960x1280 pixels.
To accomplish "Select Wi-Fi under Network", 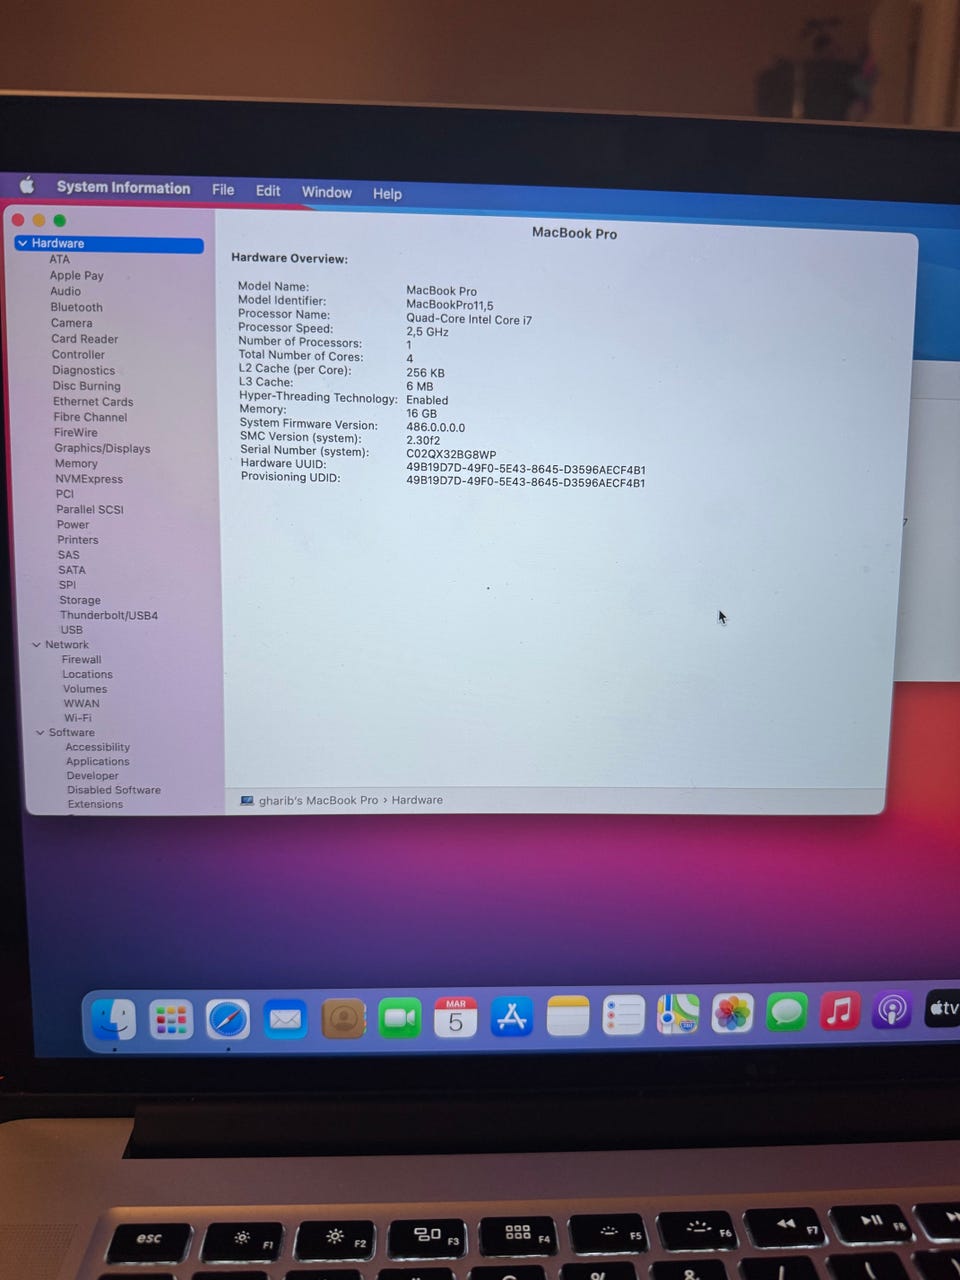I will [x=78, y=718].
